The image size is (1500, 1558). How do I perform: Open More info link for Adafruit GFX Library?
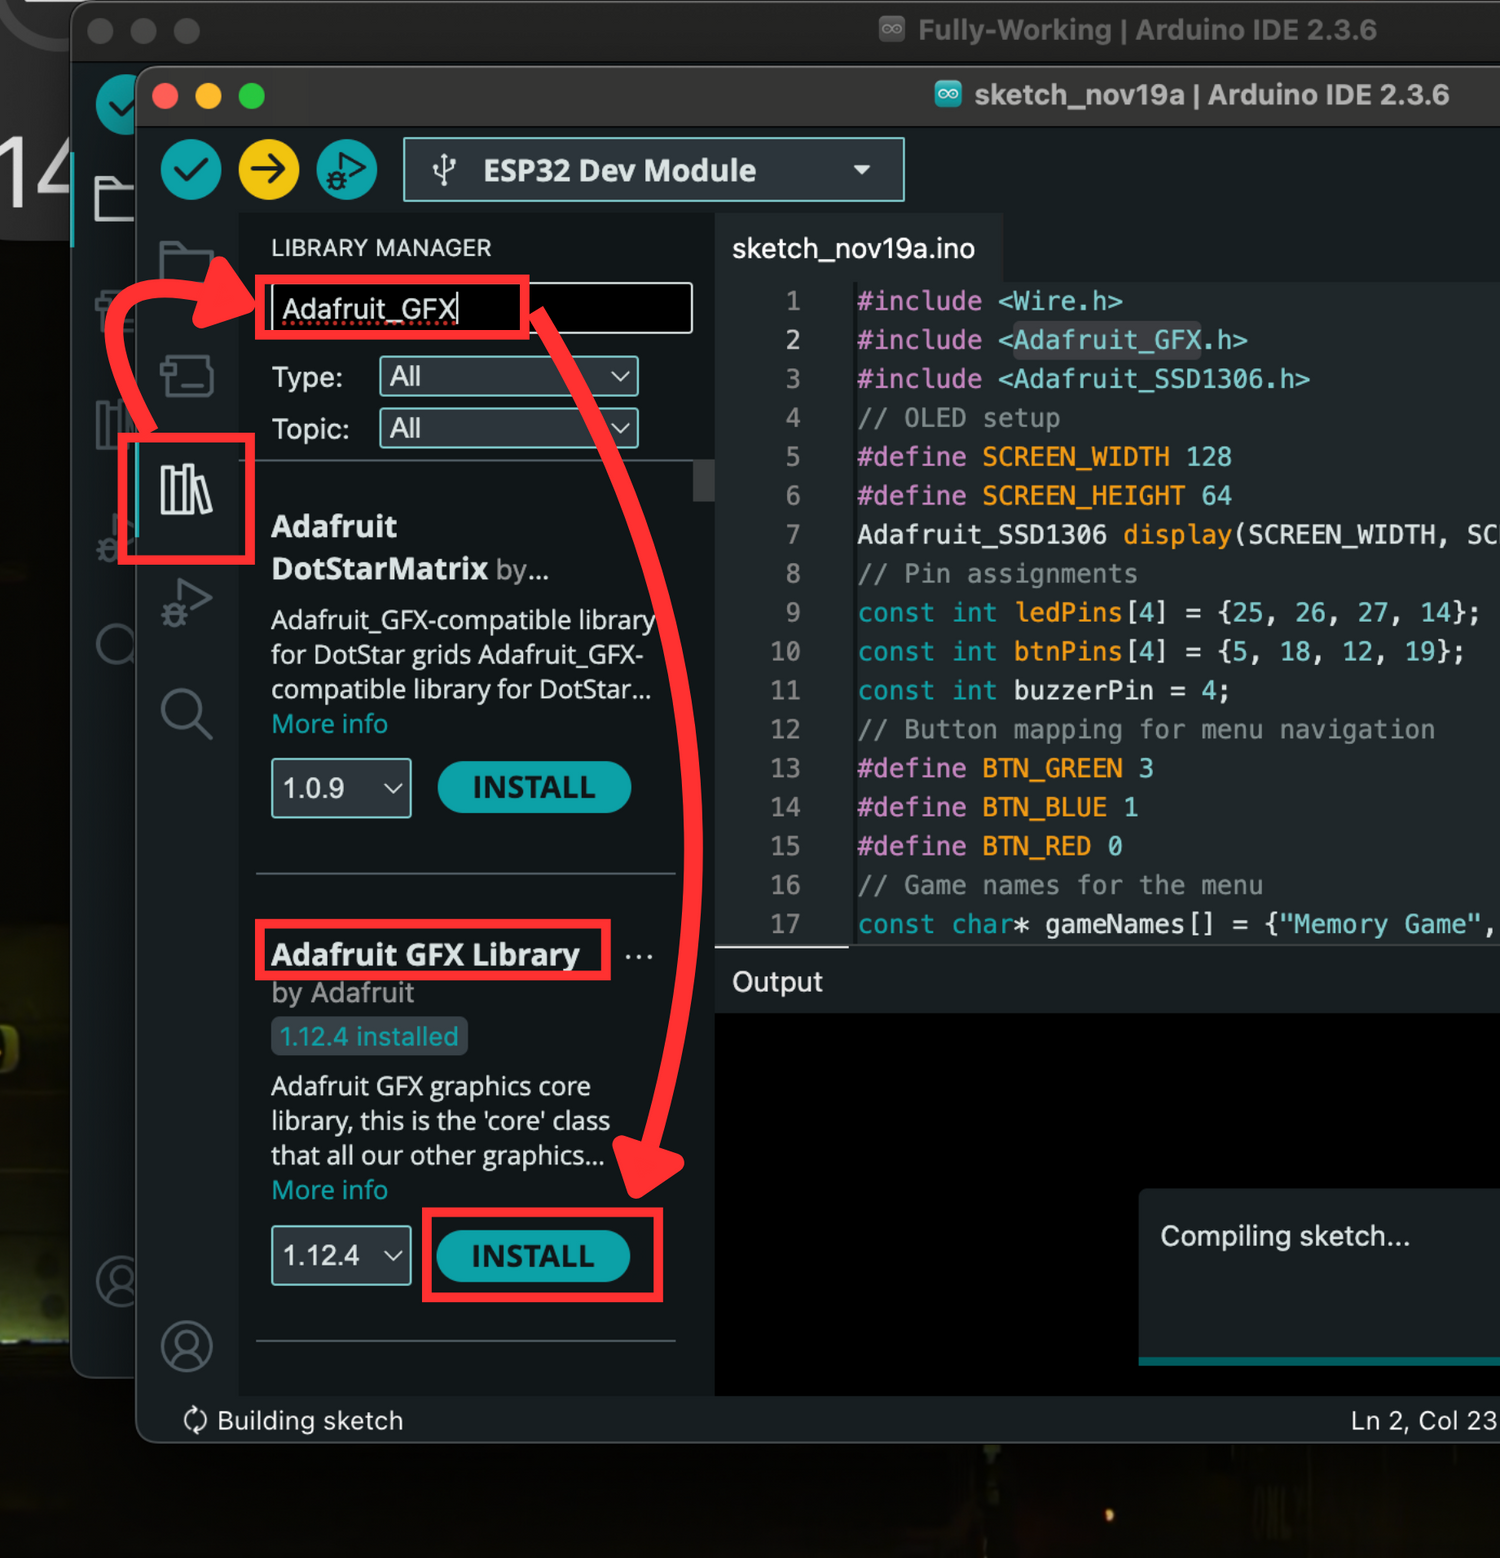click(329, 1190)
